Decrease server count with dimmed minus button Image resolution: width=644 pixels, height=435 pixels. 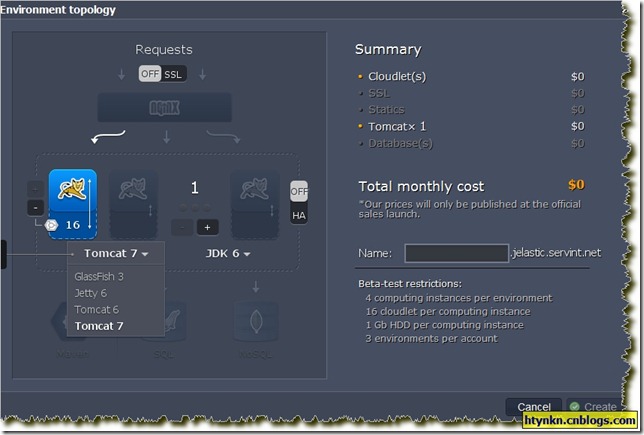coord(182,227)
